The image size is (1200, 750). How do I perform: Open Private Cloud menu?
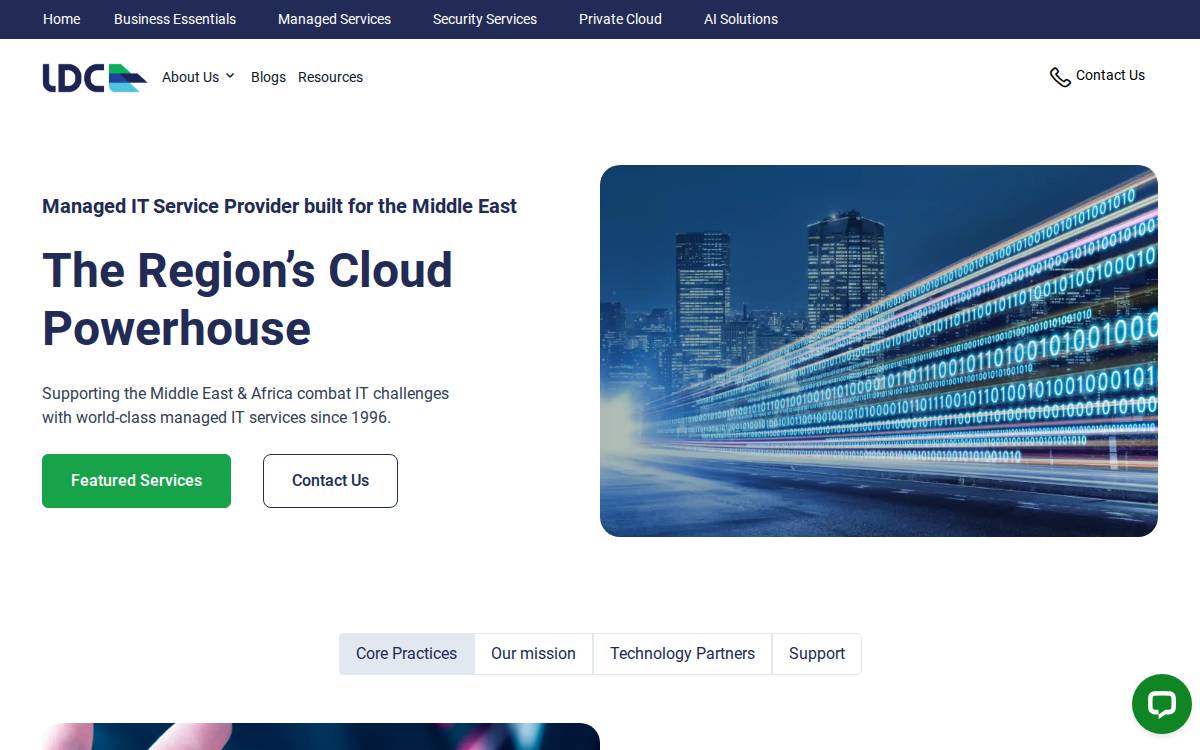click(x=620, y=19)
